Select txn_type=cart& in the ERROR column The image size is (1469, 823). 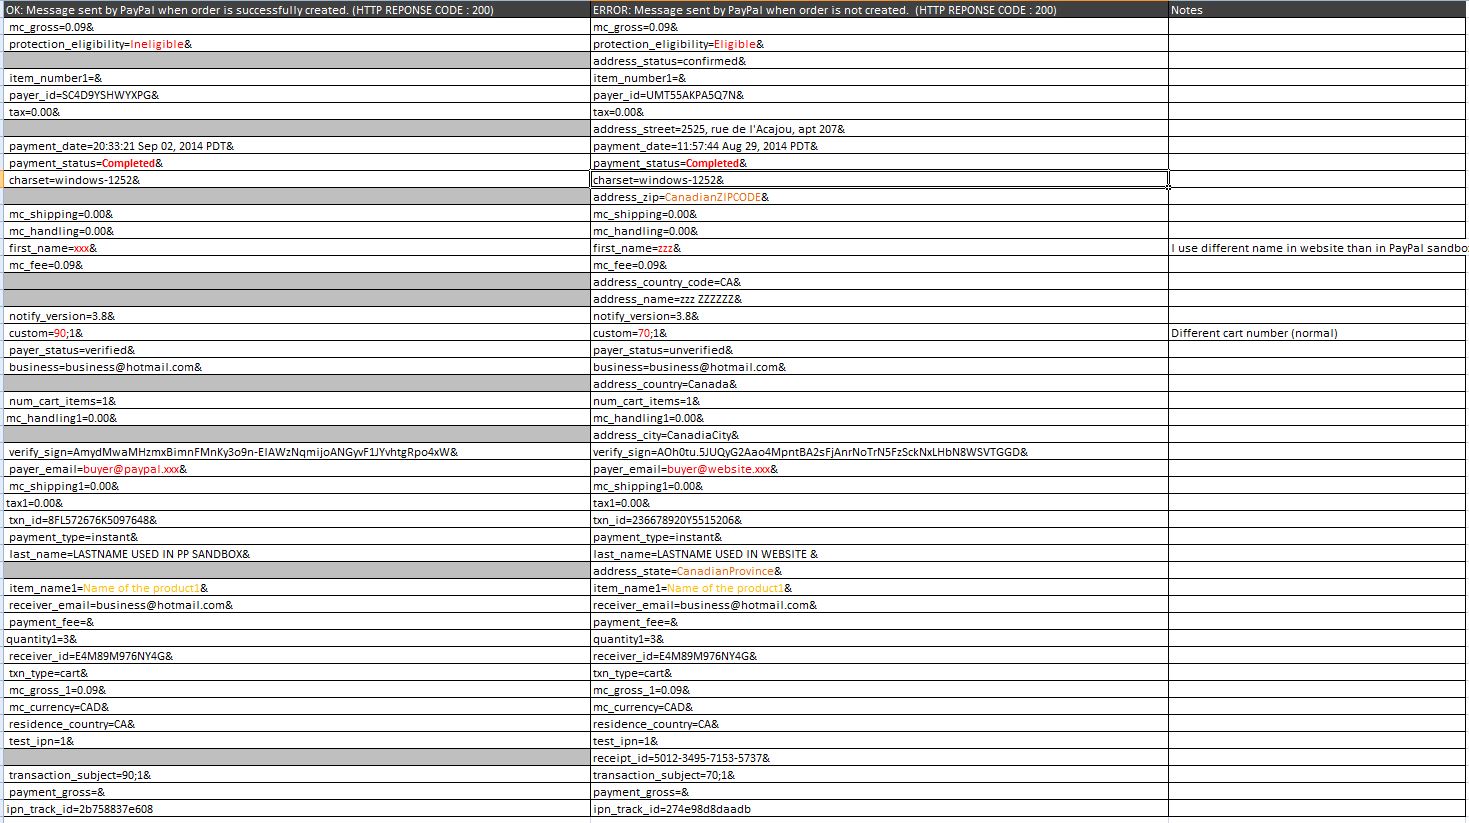pyautogui.click(x=879, y=673)
